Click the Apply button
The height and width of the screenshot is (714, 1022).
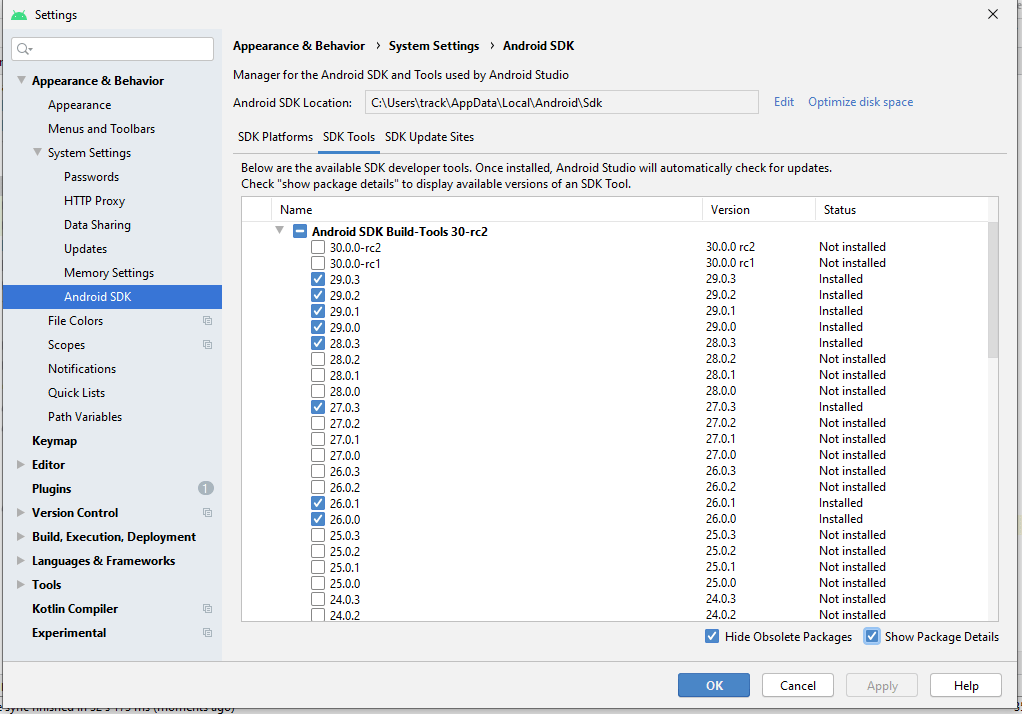tap(882, 685)
